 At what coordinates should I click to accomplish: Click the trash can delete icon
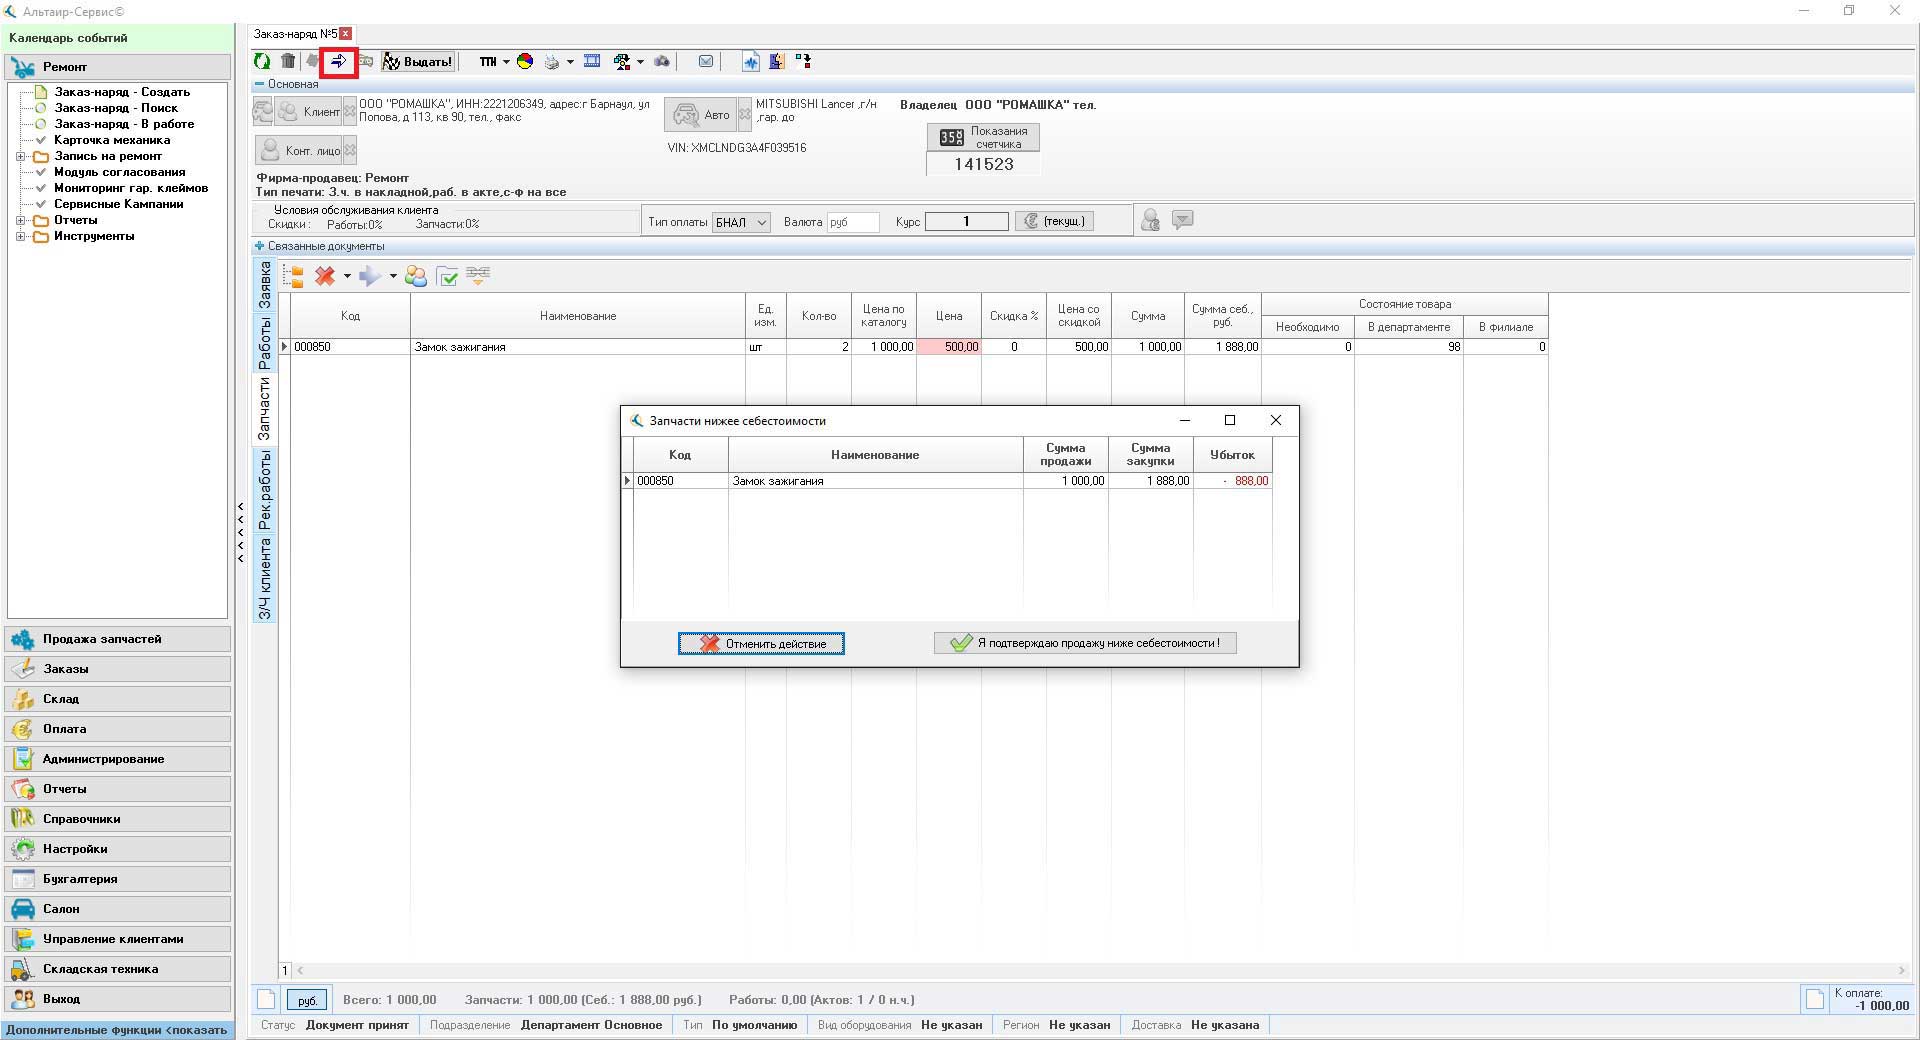click(288, 62)
